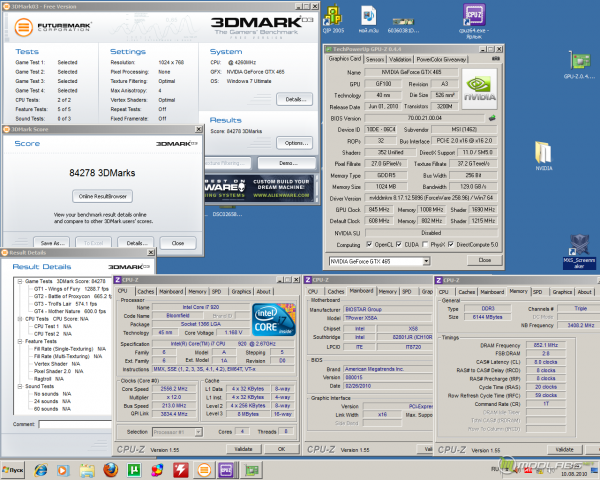Image resolution: width=600 pixels, height=480 pixels.
Task: Switch to the Sensors tab in GPU-Z
Action: (x=375, y=59)
